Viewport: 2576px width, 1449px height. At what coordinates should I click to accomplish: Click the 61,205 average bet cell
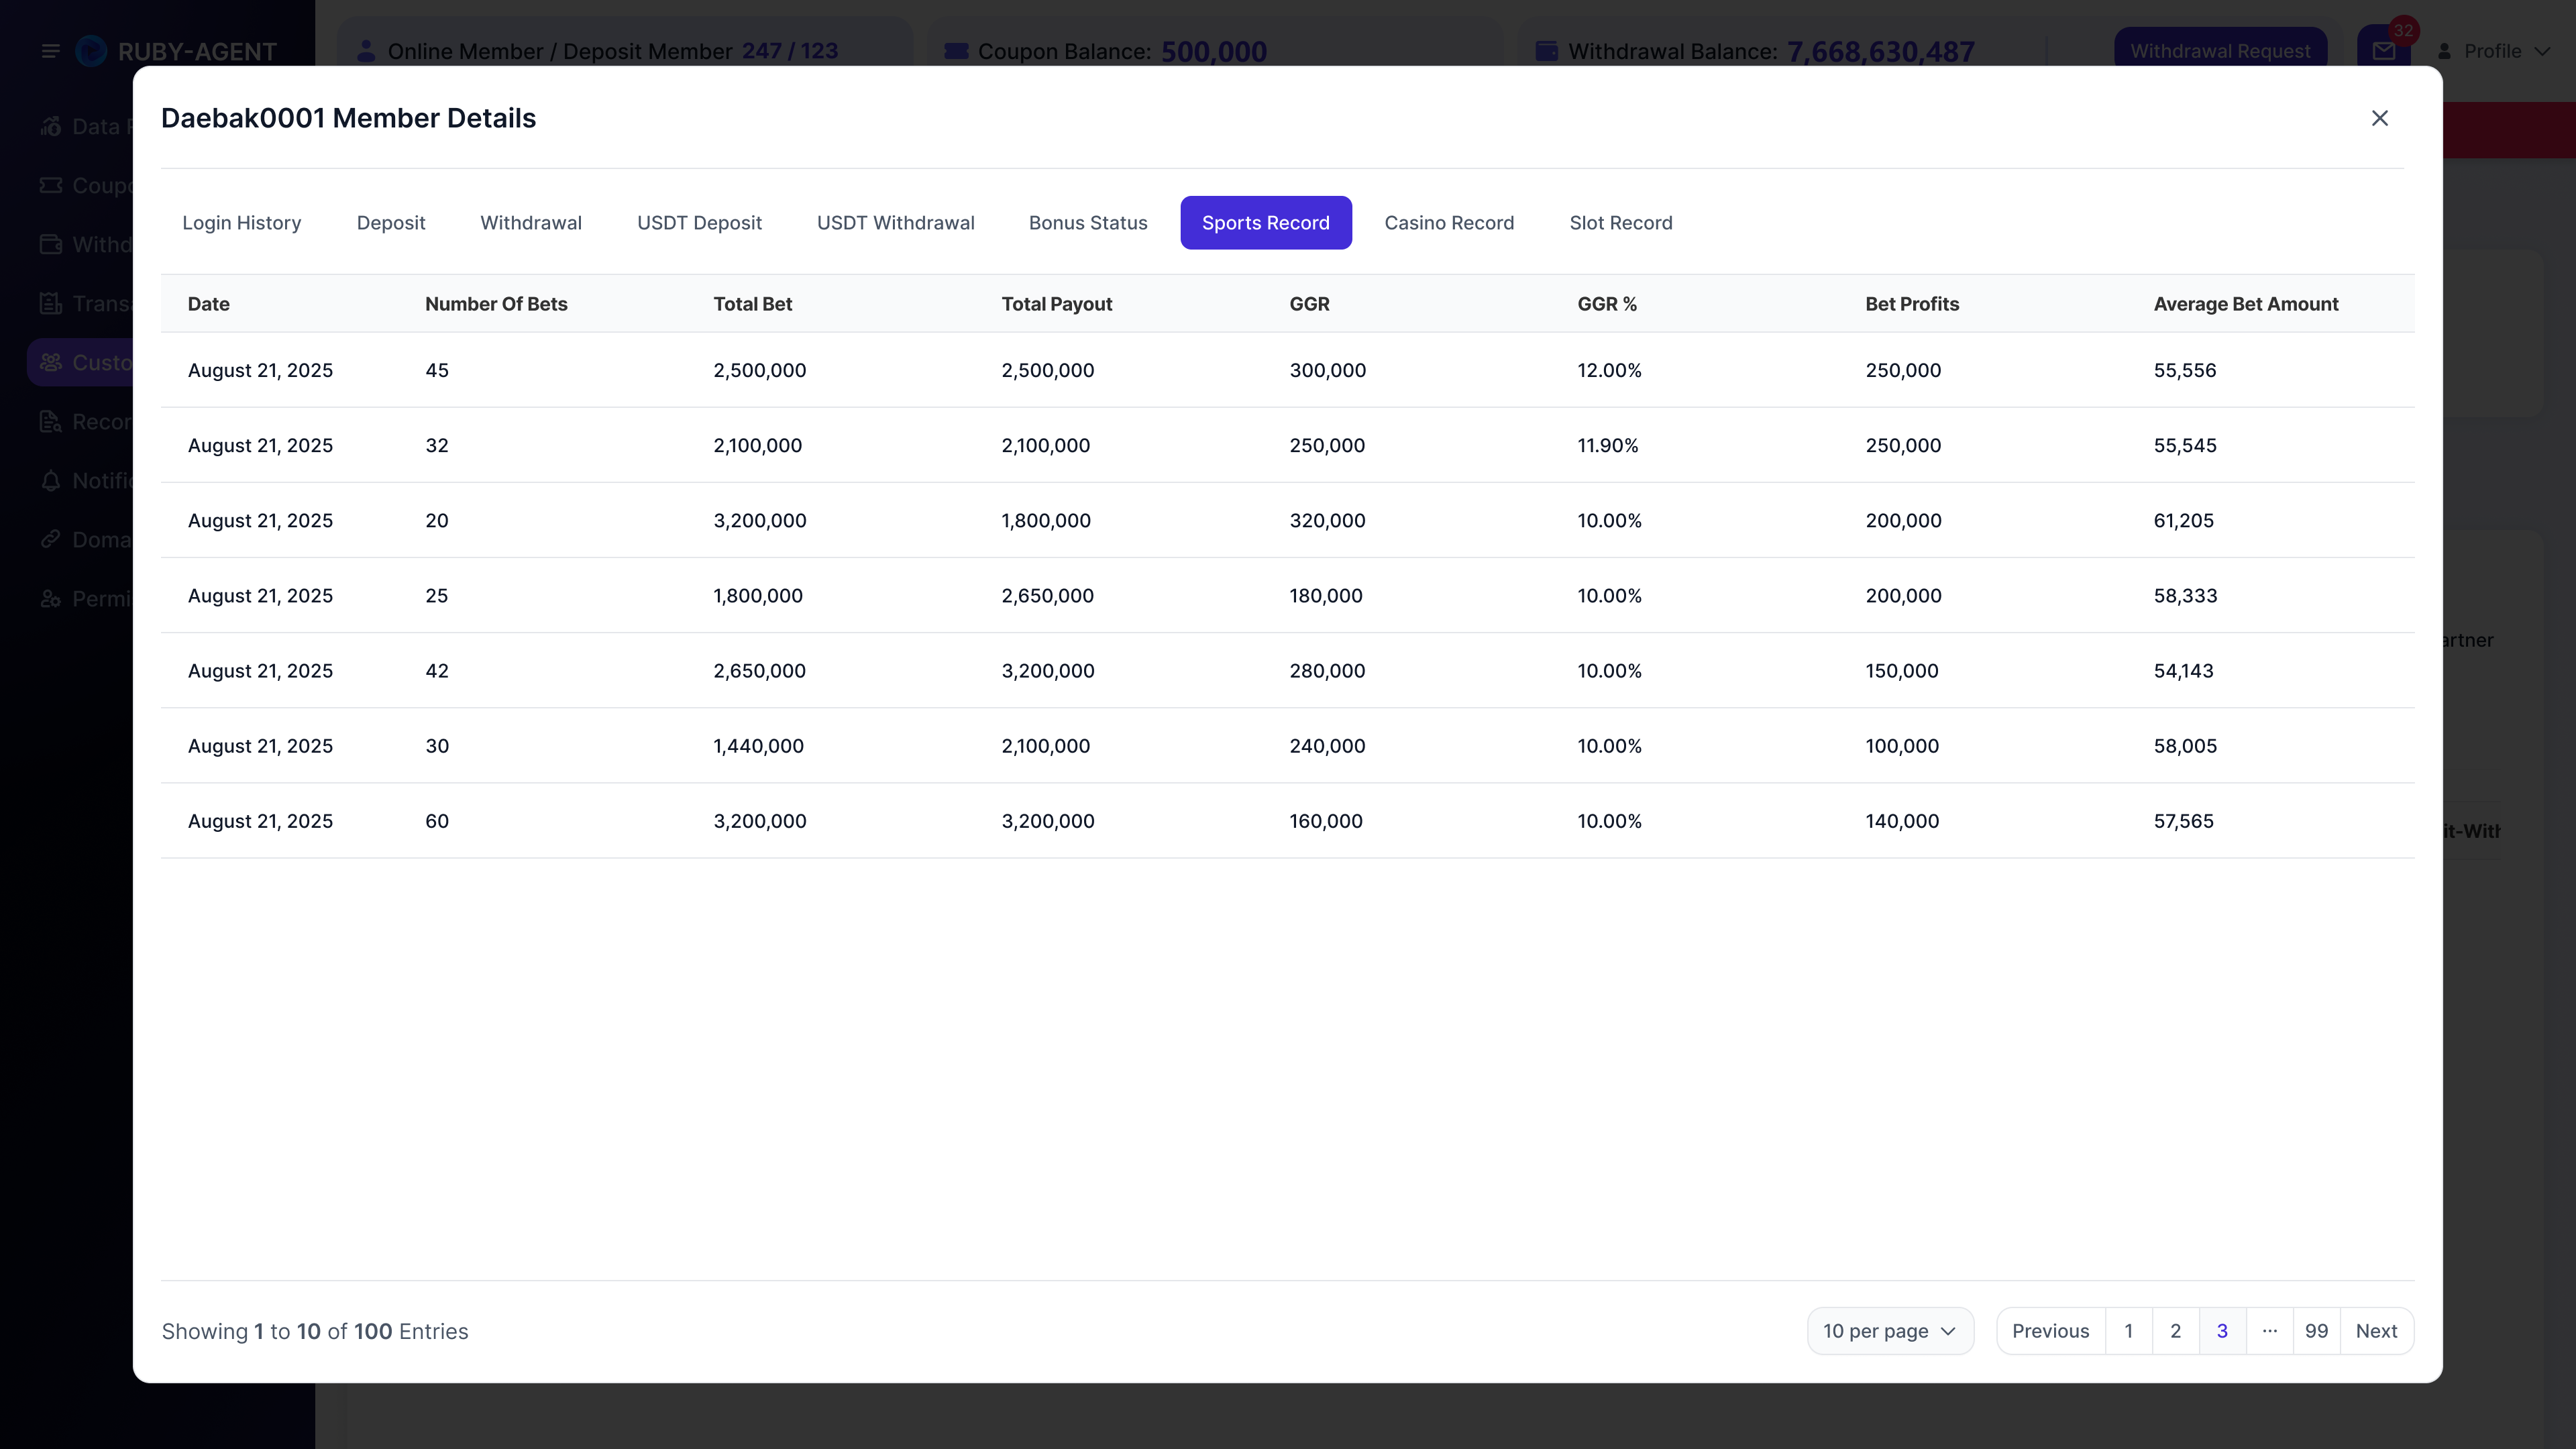pos(2183,520)
